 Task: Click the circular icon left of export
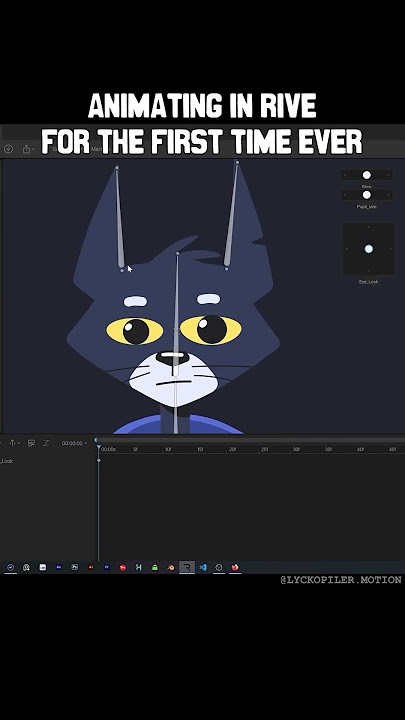[8, 149]
